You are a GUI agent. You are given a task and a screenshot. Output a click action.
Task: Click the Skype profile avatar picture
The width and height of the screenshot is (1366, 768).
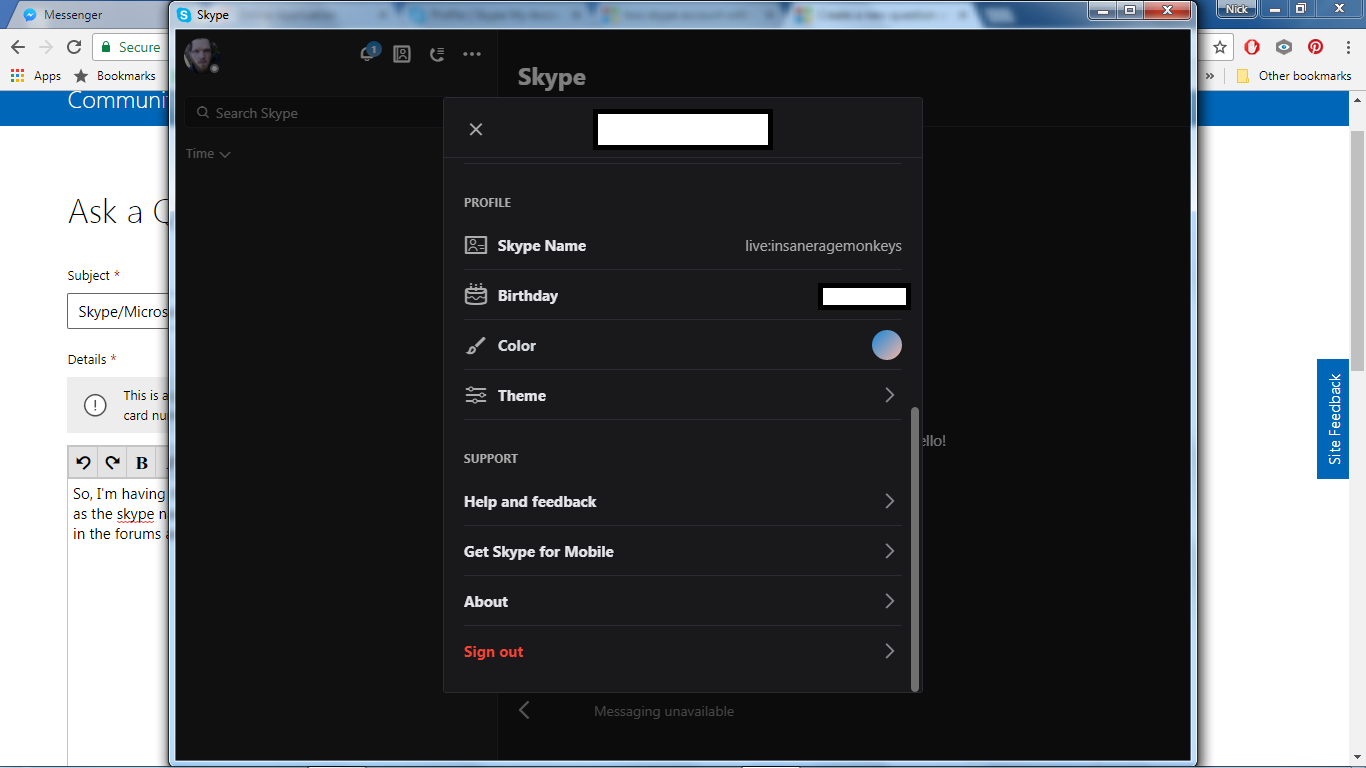pos(202,55)
